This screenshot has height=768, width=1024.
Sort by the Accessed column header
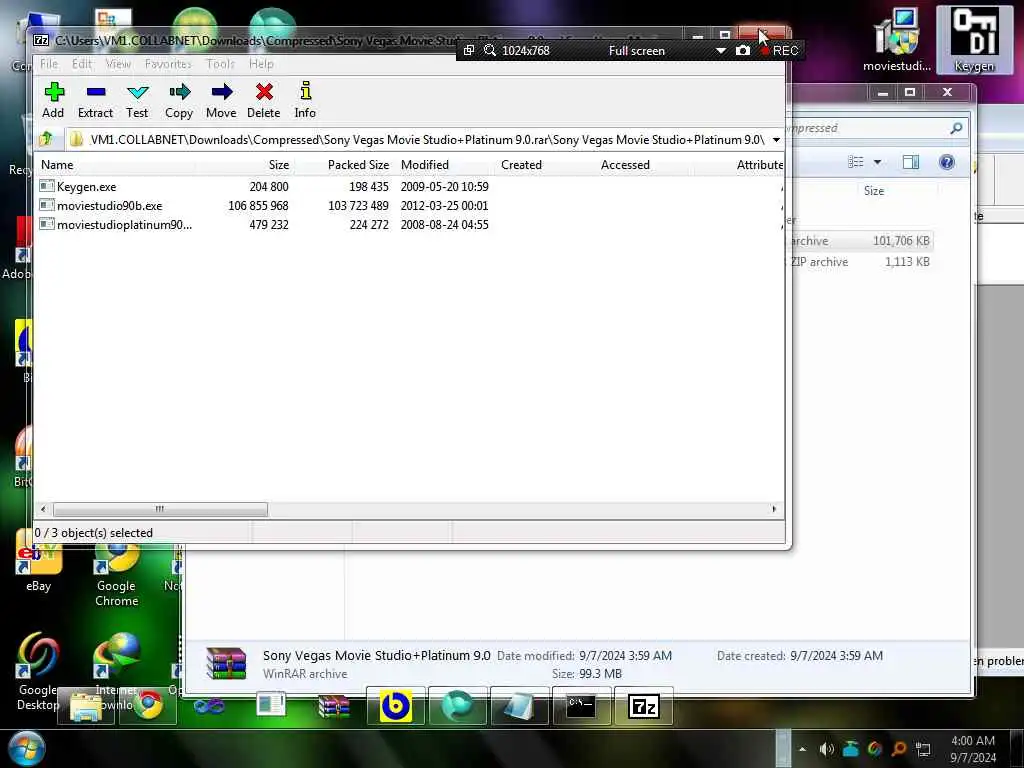pyautogui.click(x=625, y=165)
